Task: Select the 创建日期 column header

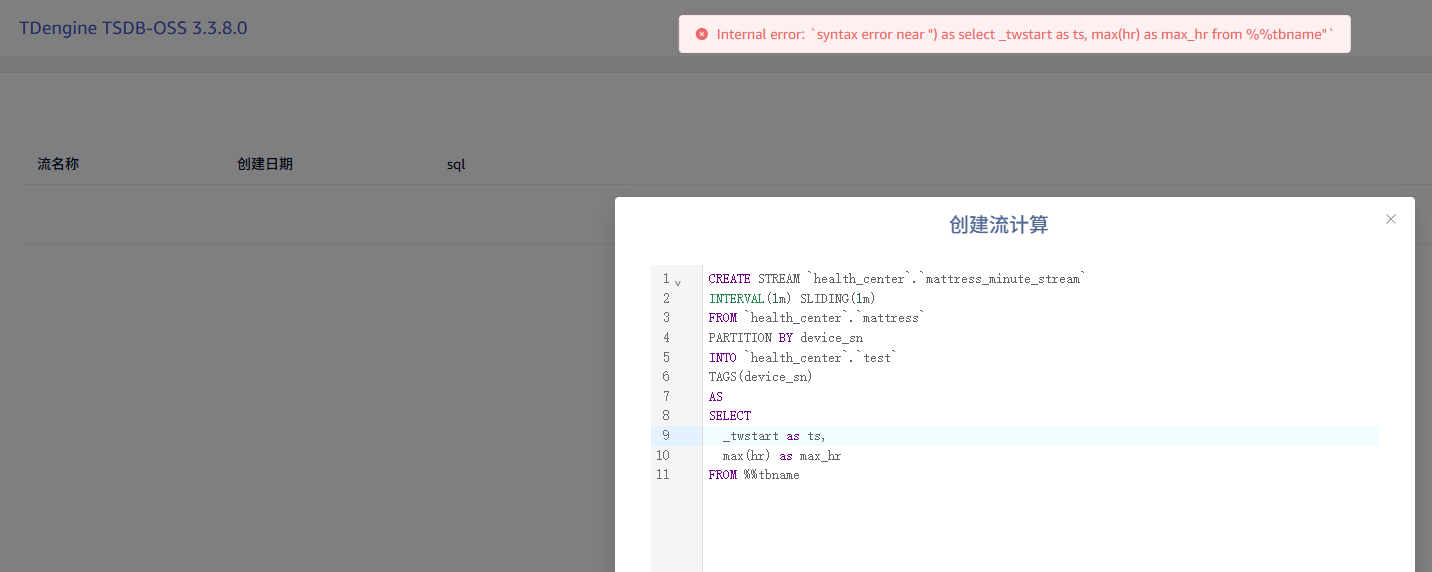Action: (265, 164)
